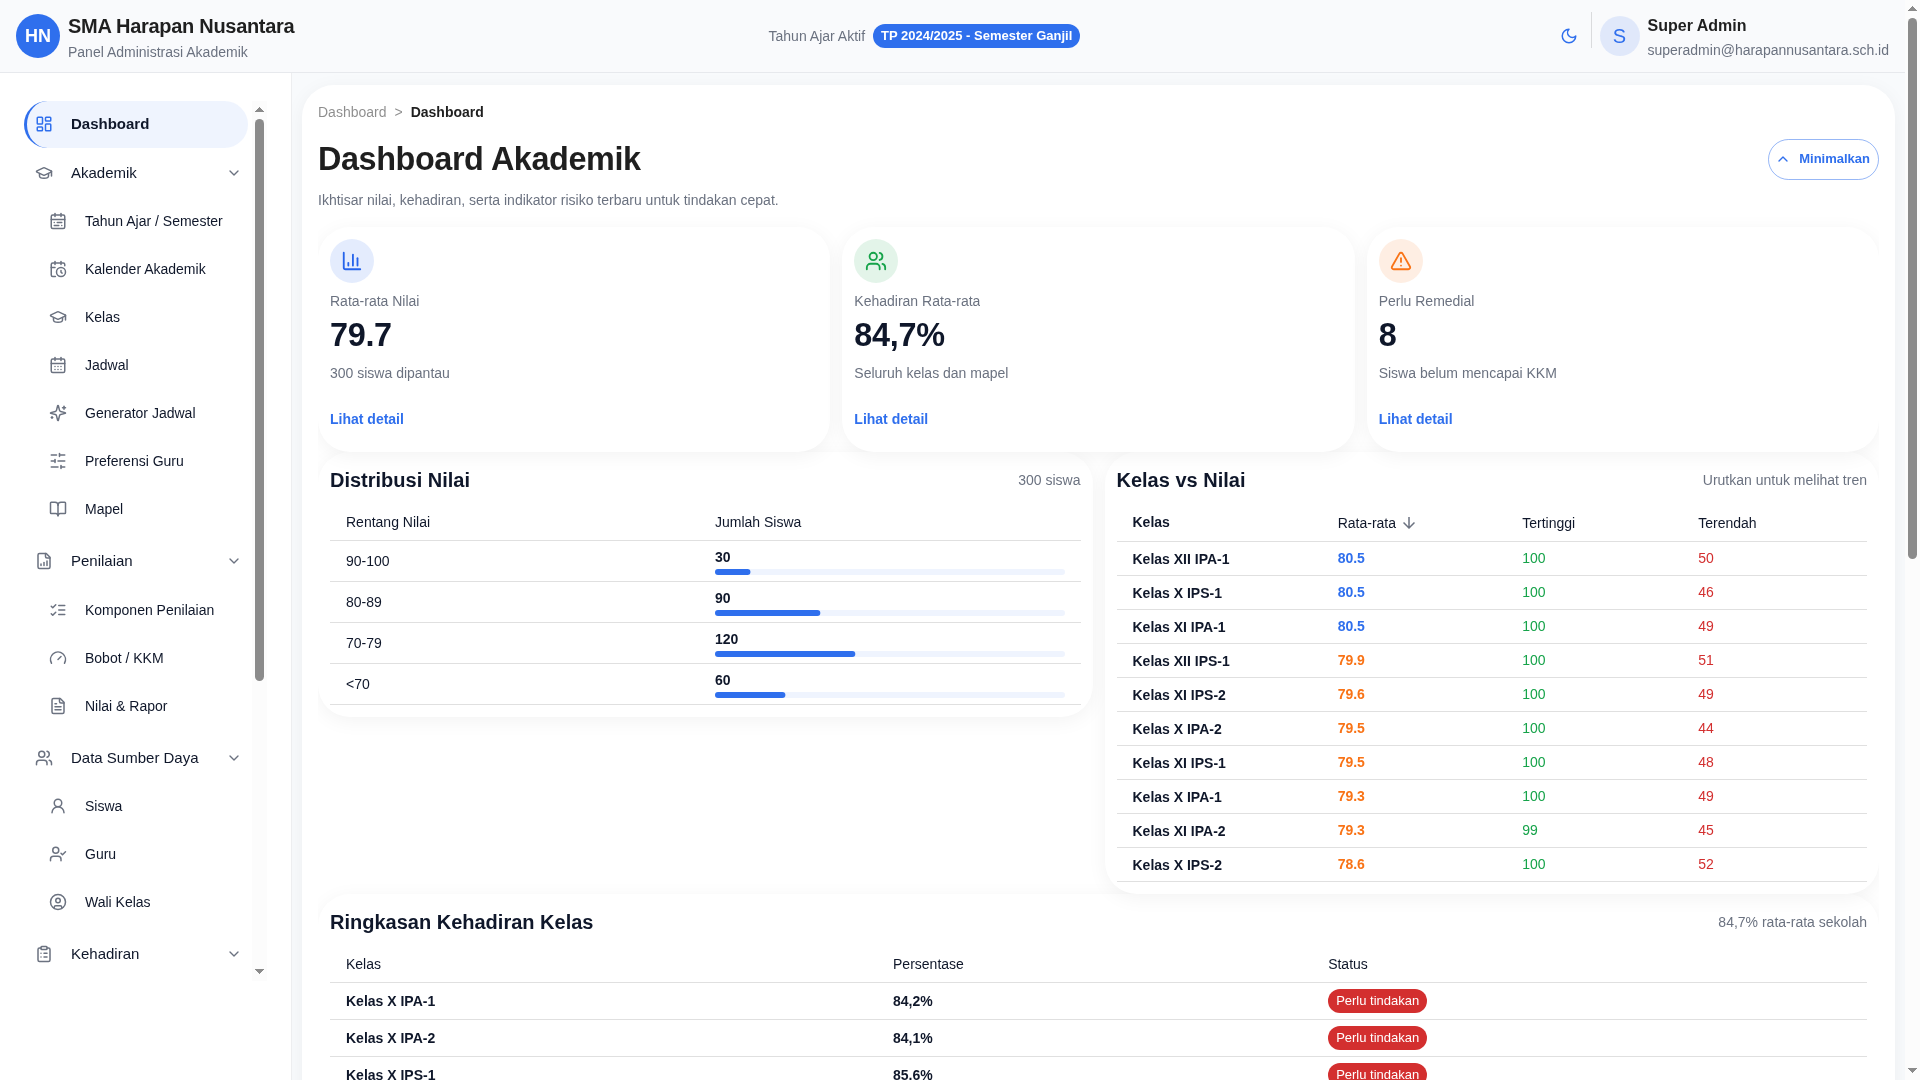Screen dimensions: 1920x1080
Task: Open the Dashboard sidebar icon
Action: (43, 124)
